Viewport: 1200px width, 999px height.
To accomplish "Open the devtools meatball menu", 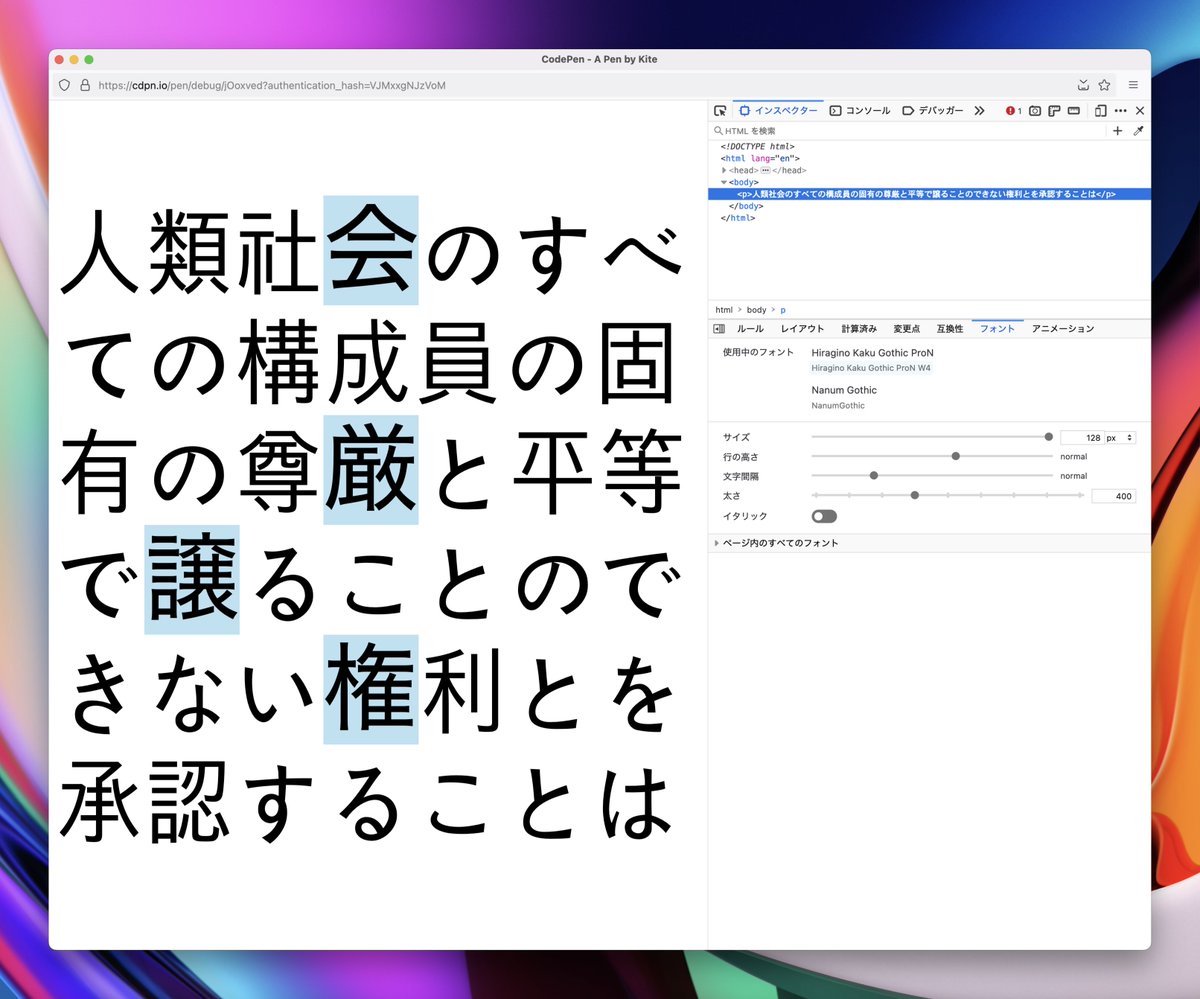I will tap(1121, 111).
